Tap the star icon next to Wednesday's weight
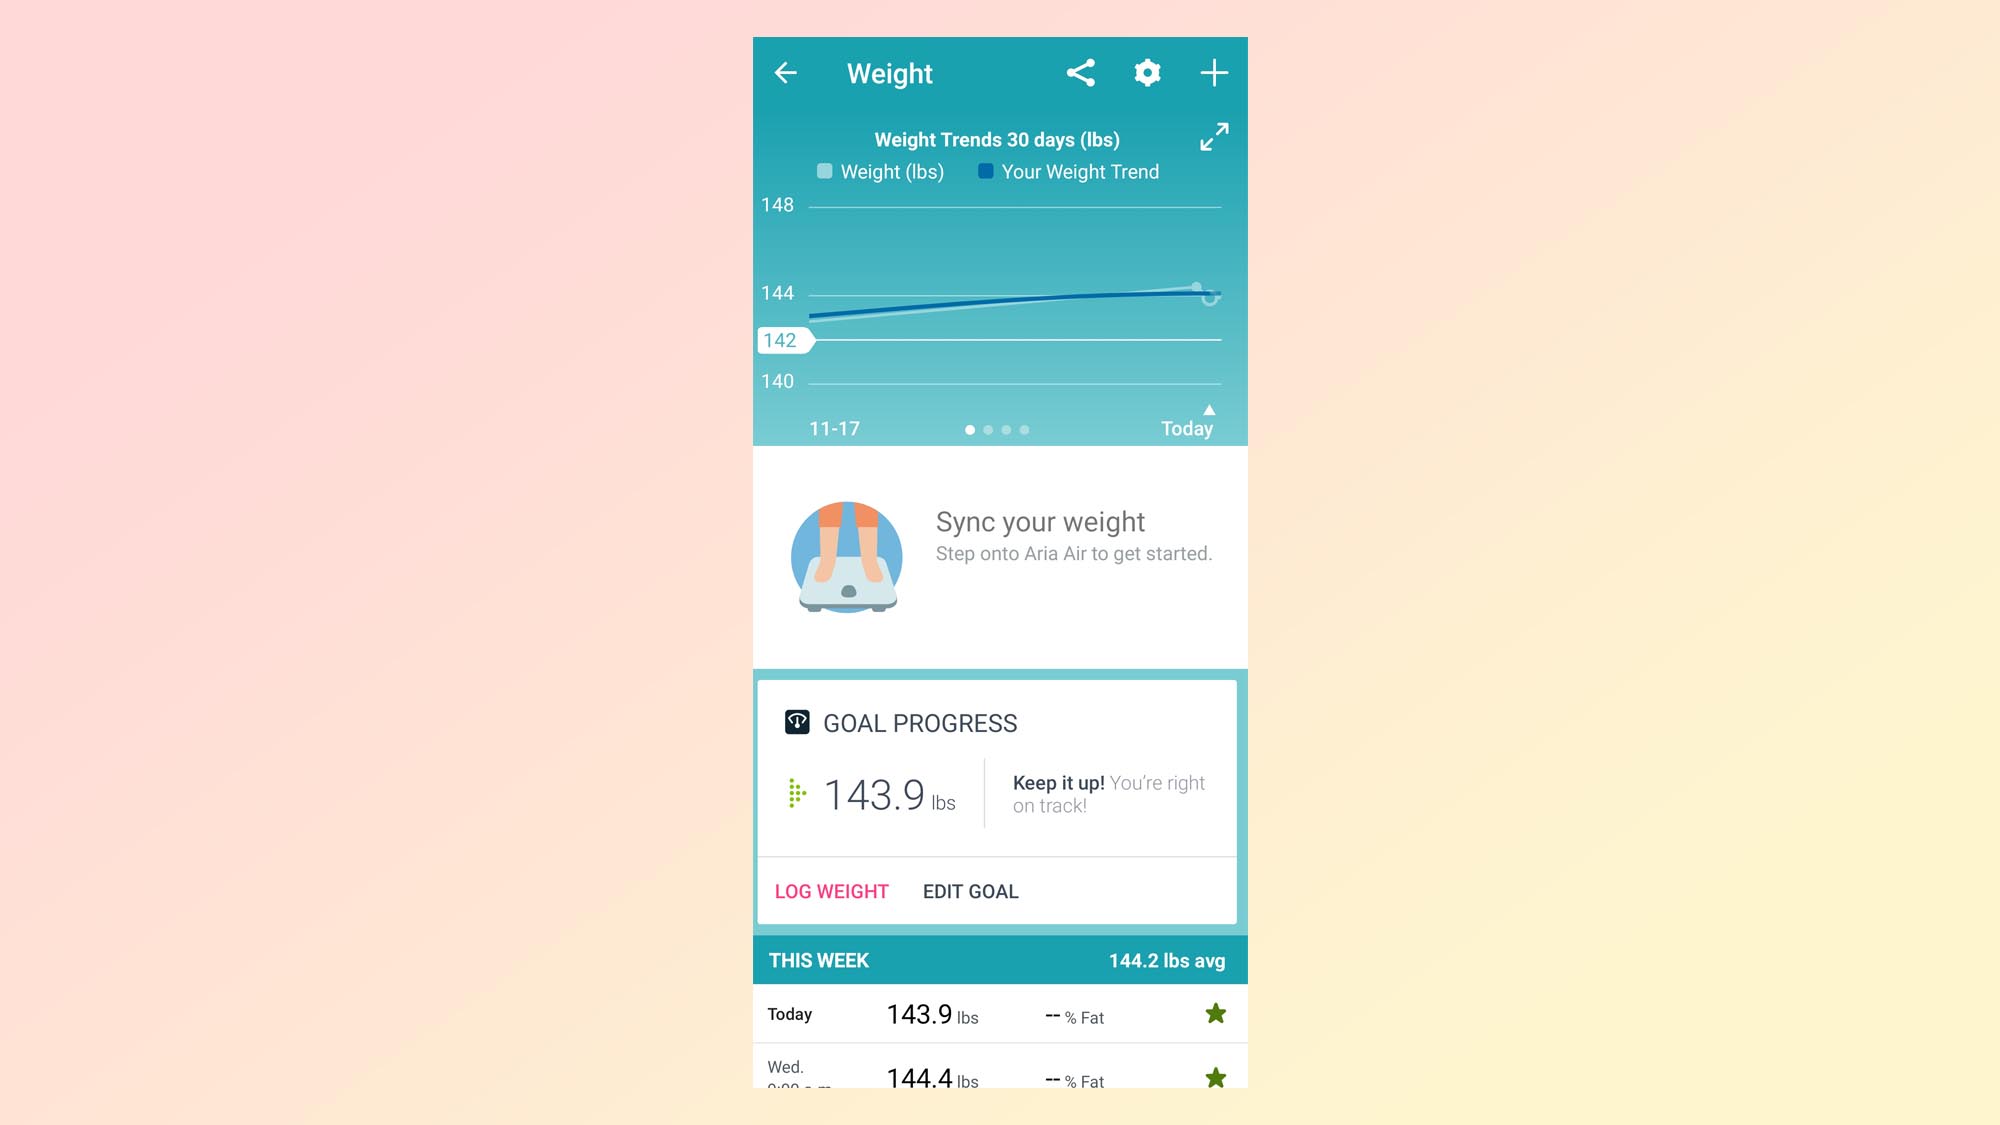Image resolution: width=2000 pixels, height=1125 pixels. (1212, 1076)
